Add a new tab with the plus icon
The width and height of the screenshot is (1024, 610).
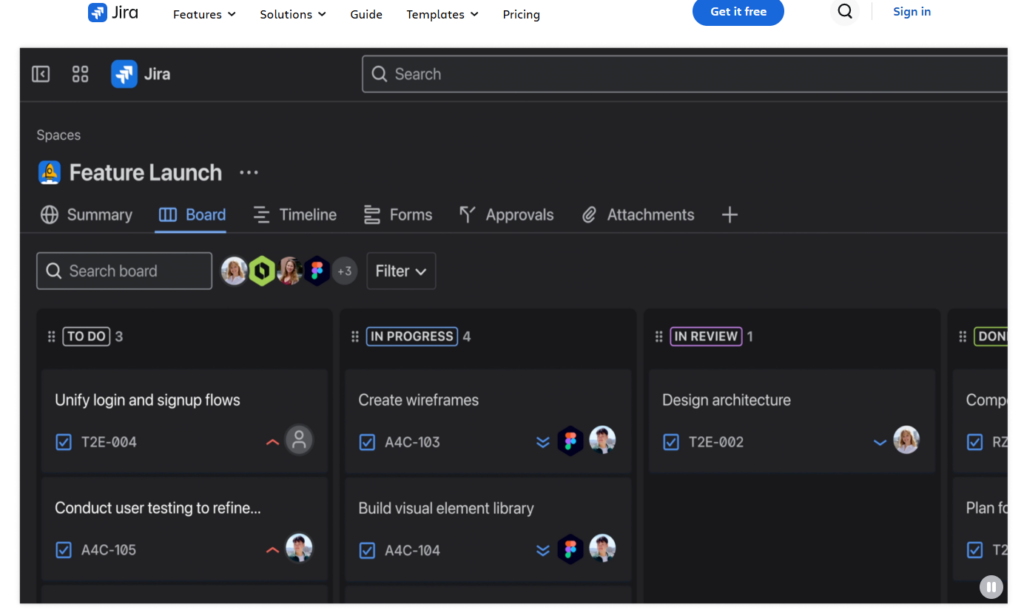729,215
